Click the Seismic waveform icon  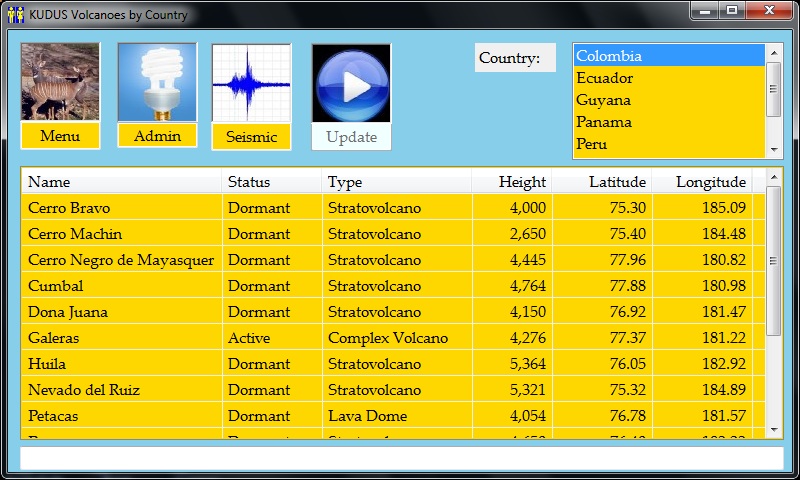[x=251, y=83]
